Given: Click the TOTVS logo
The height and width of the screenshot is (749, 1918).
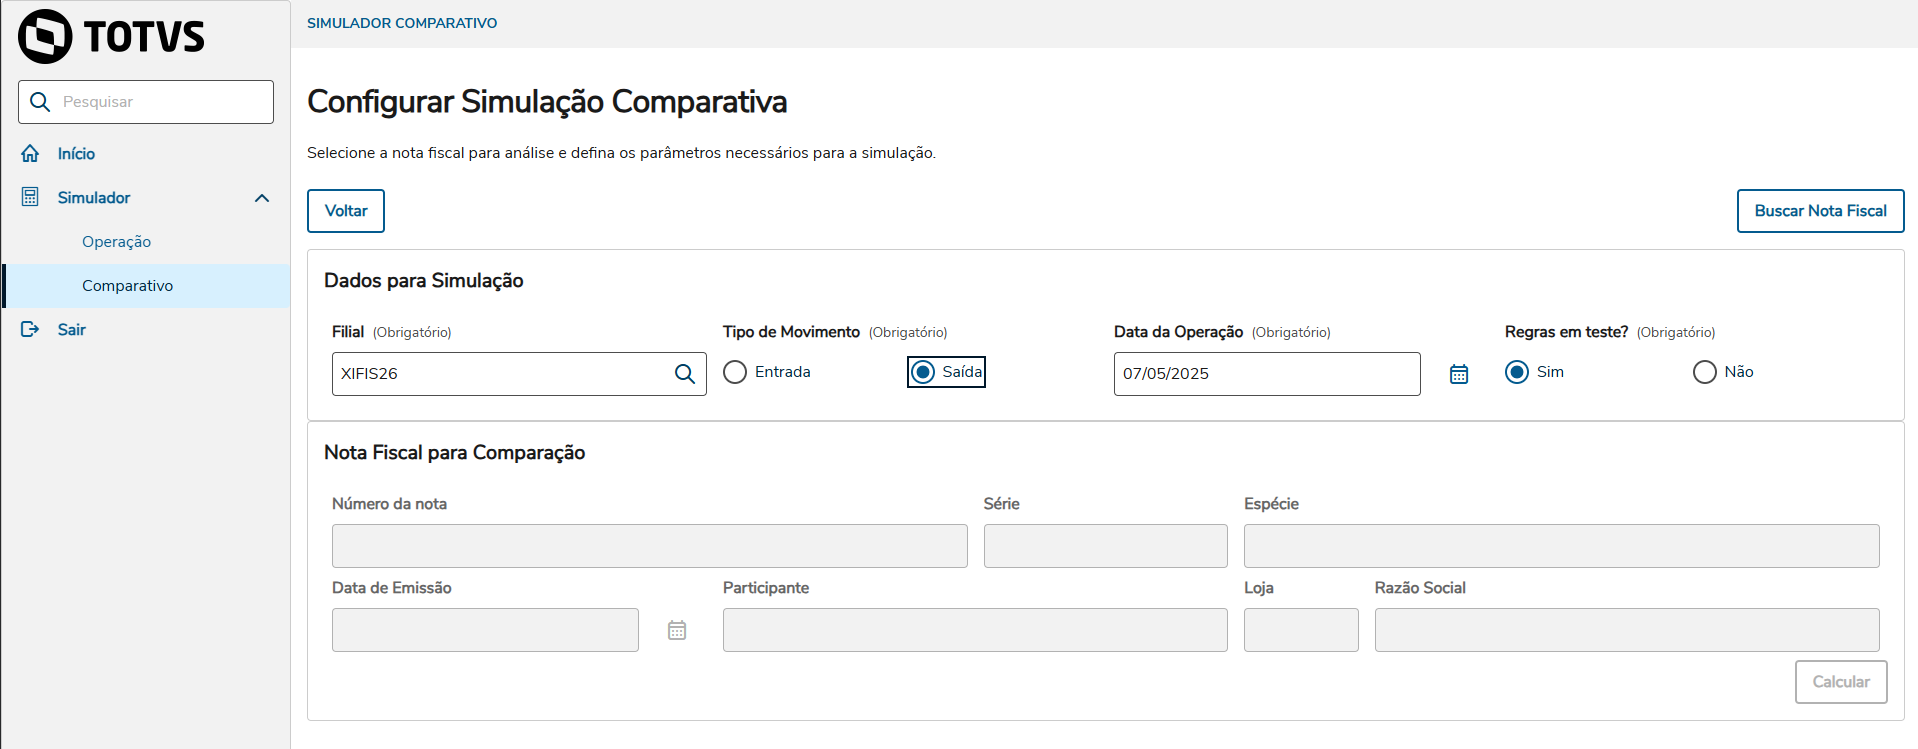Looking at the screenshot, I should click(x=111, y=37).
